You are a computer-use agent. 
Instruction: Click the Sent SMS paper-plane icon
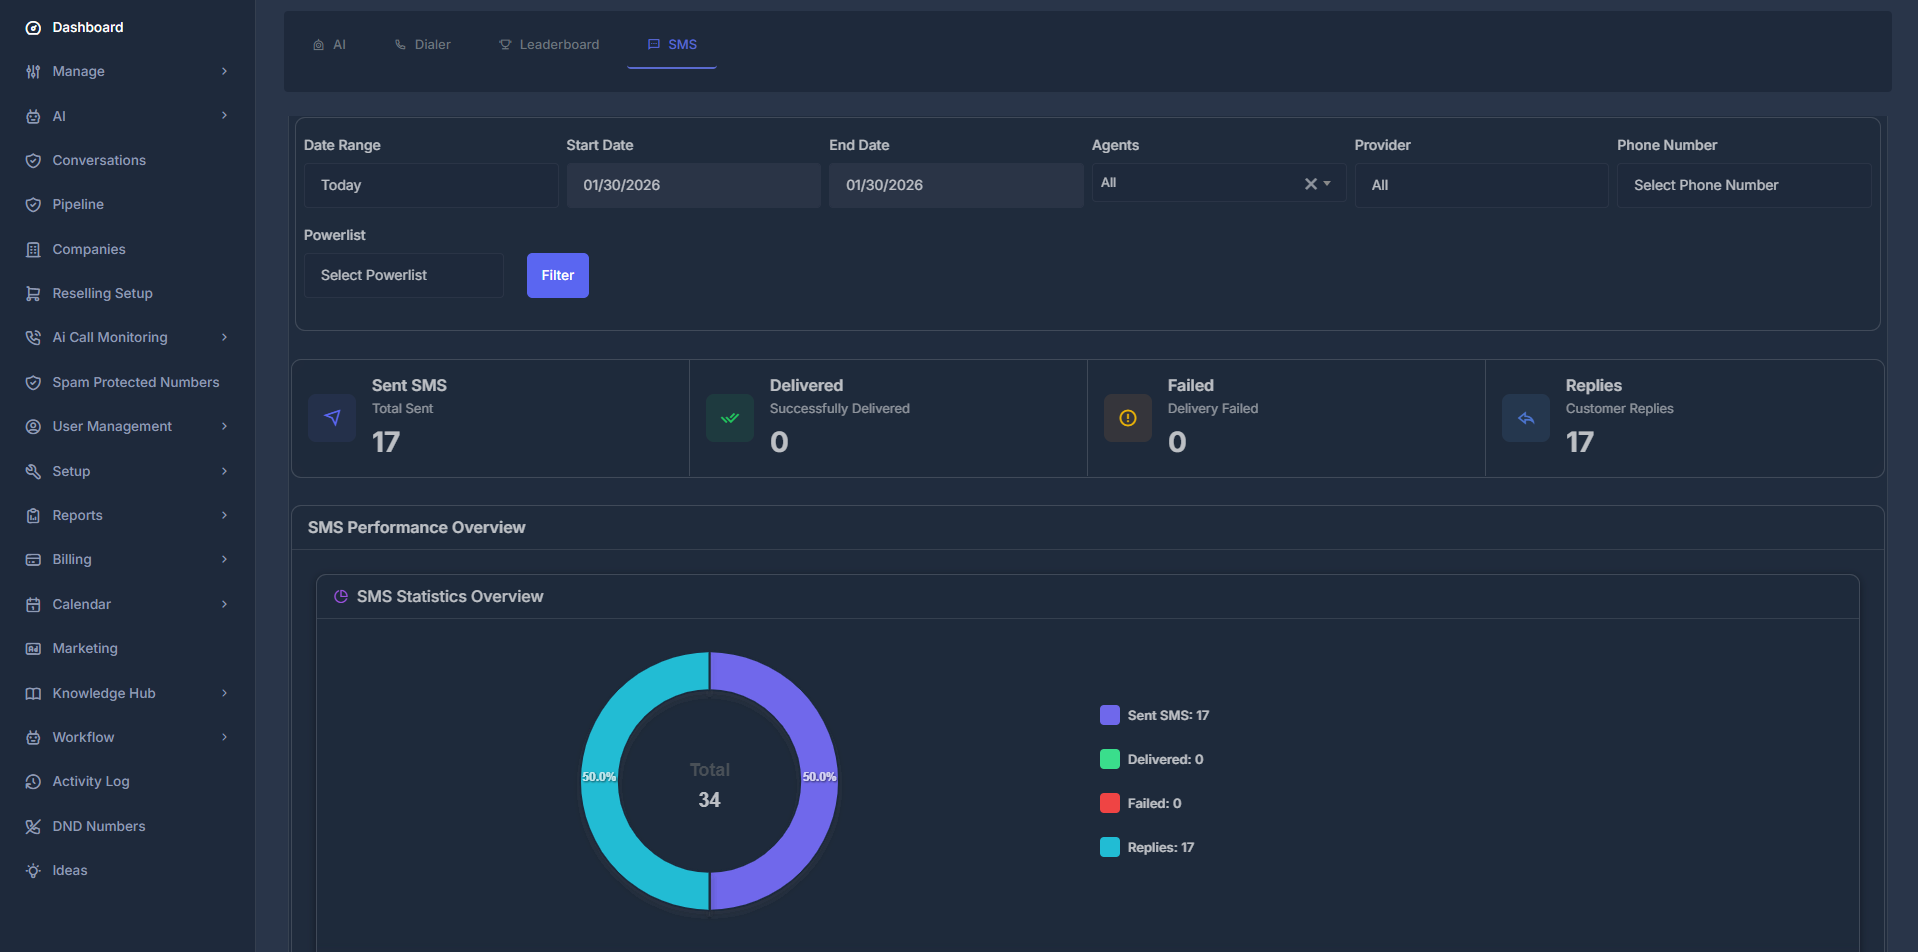[x=332, y=418]
